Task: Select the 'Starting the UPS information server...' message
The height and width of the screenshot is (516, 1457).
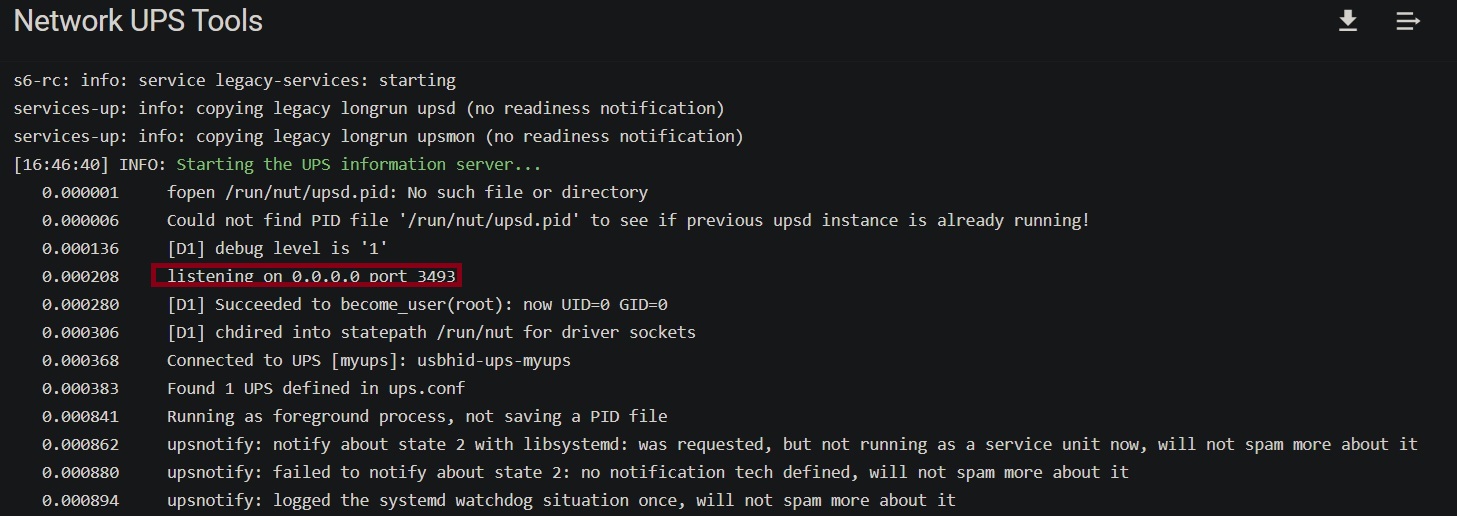Action: [x=358, y=164]
